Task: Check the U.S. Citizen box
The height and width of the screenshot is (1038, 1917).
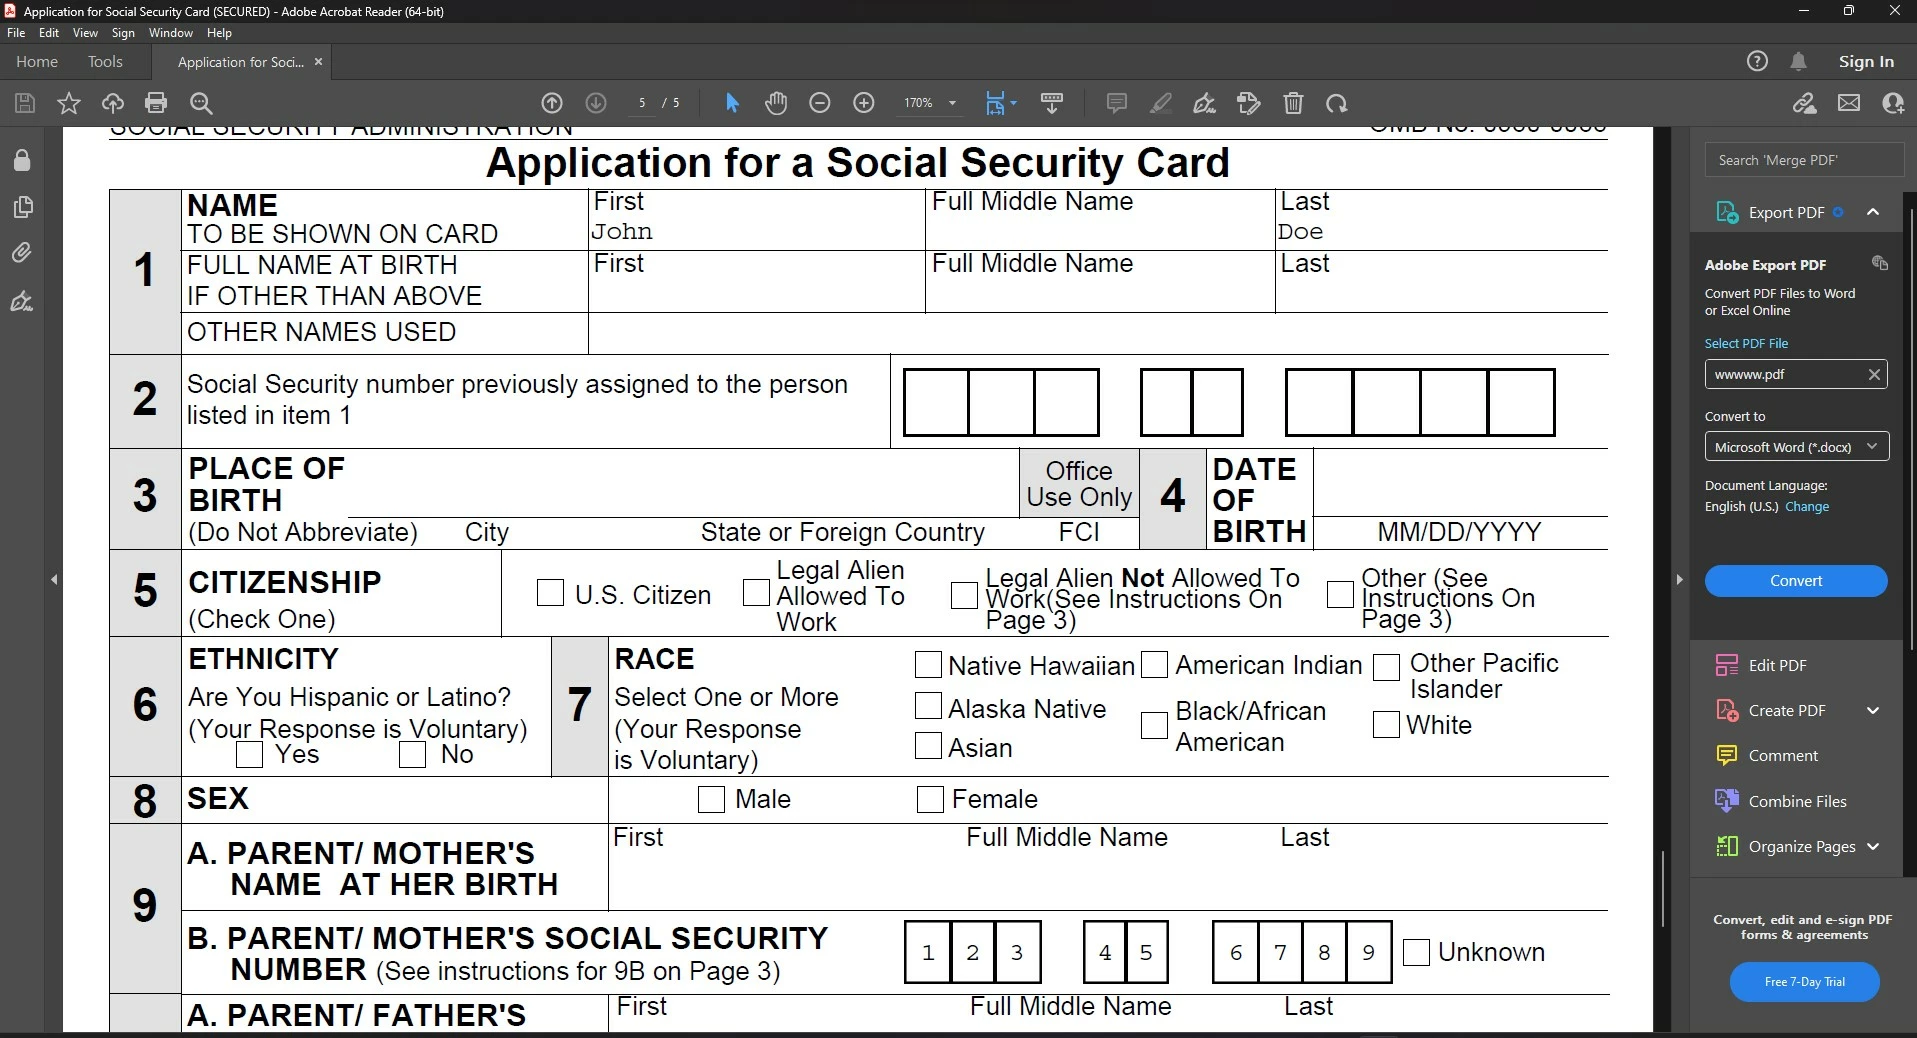Action: point(550,593)
